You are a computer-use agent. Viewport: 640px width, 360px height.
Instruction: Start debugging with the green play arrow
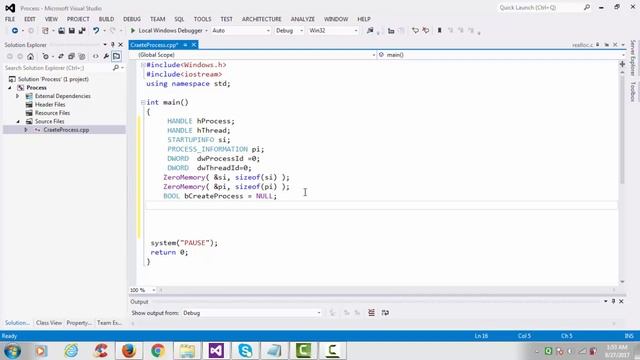tap(133, 31)
